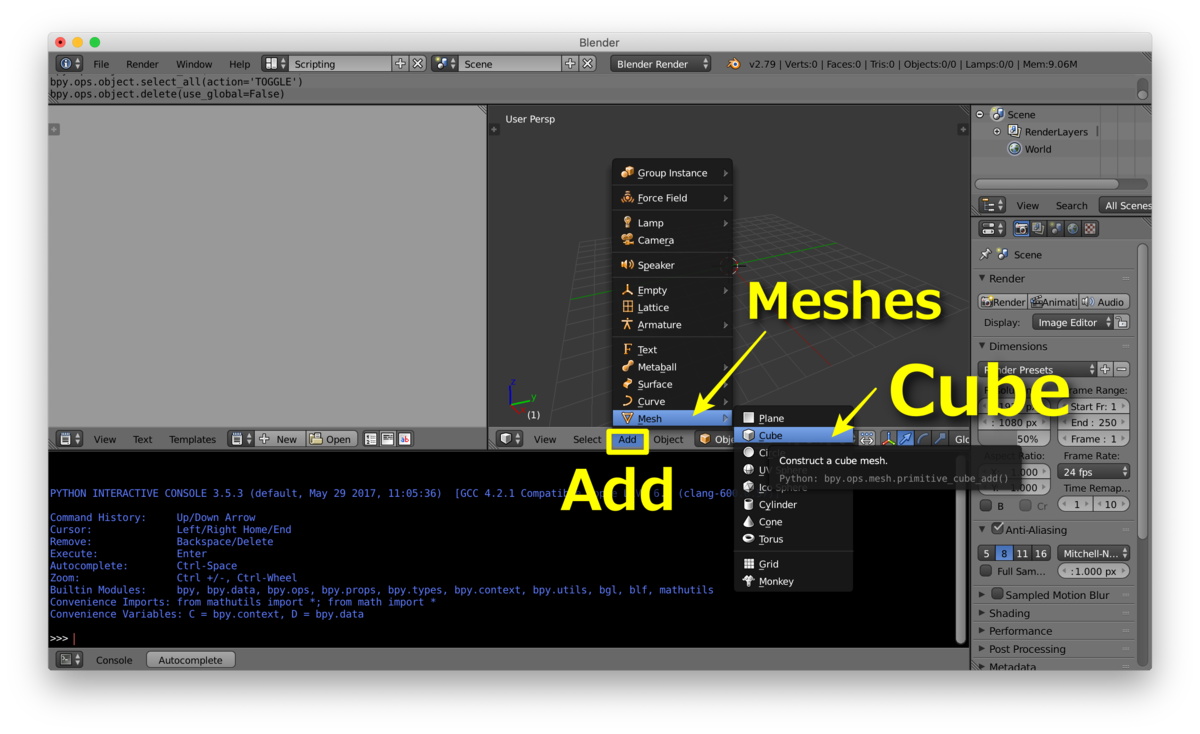This screenshot has height=734, width=1200.
Task: Switch to Scene properties tab icon
Action: (x=1056, y=229)
